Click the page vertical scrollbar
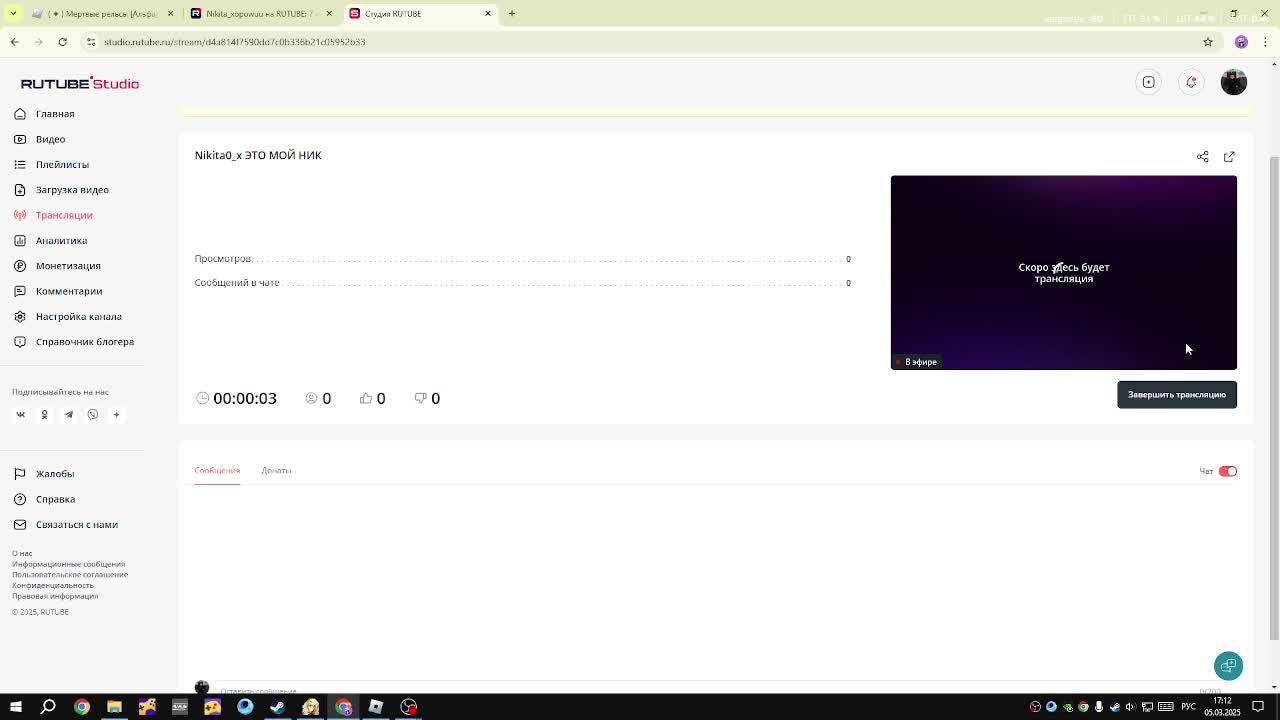This screenshot has width=1280, height=720. (x=1274, y=400)
